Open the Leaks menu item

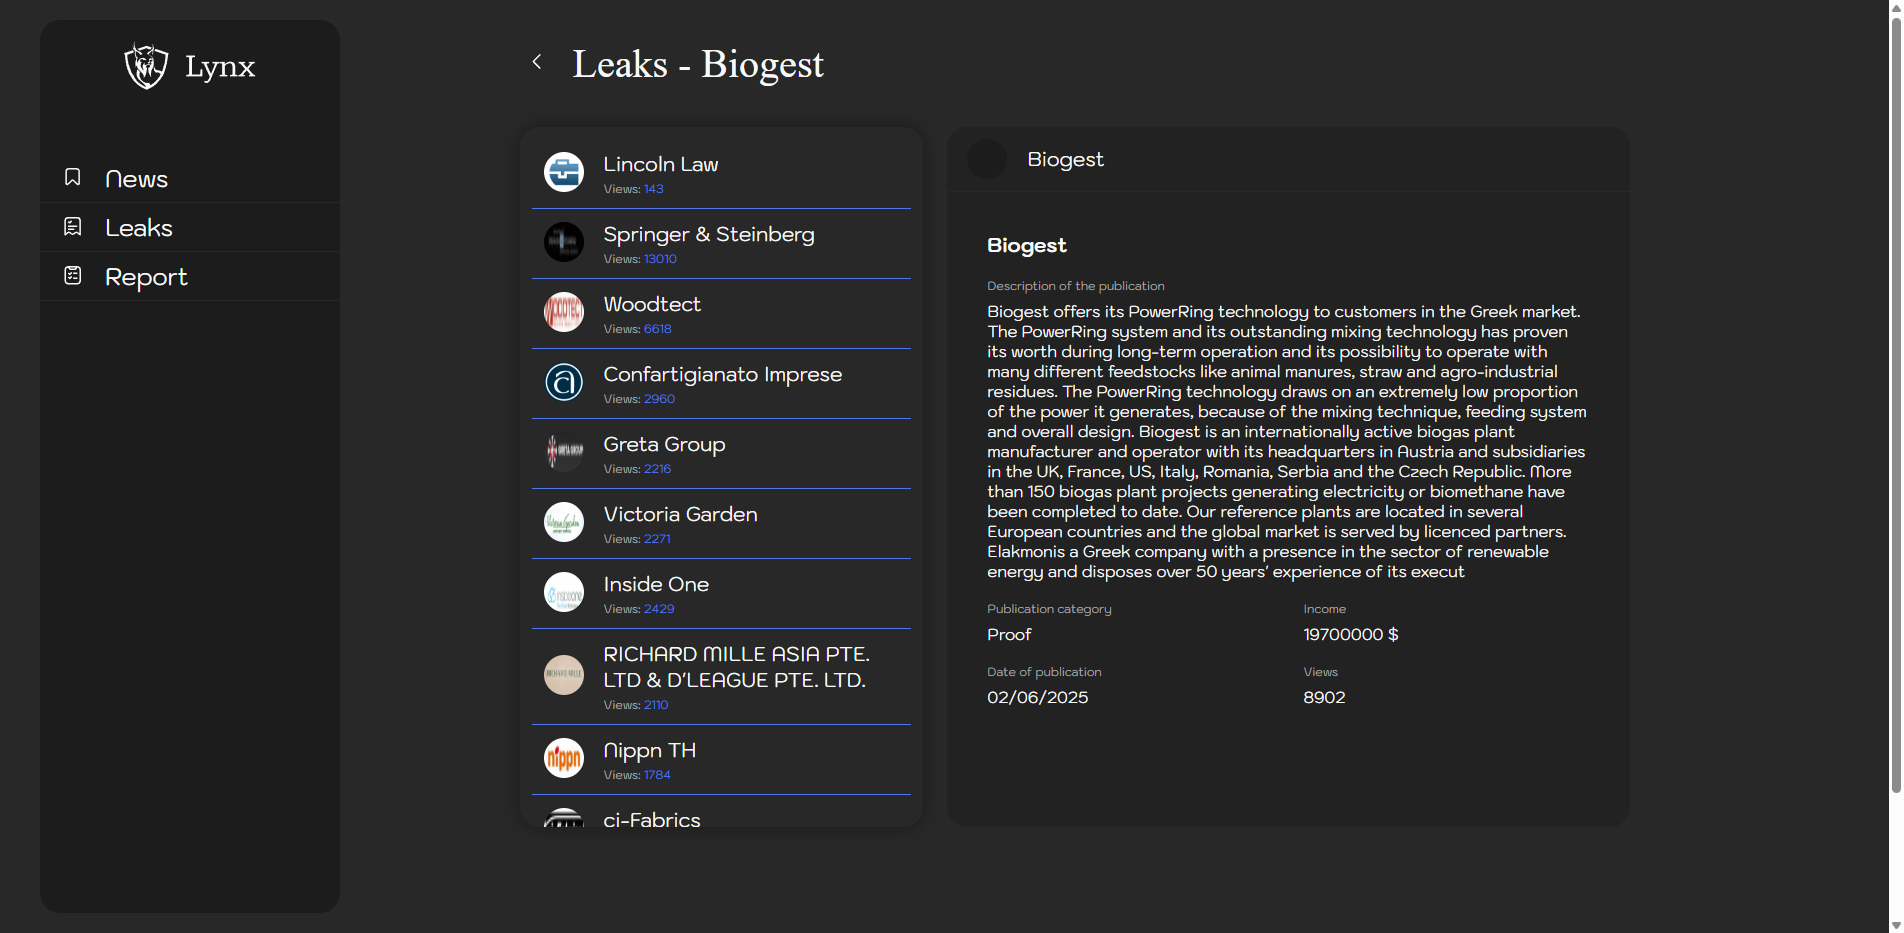[139, 228]
